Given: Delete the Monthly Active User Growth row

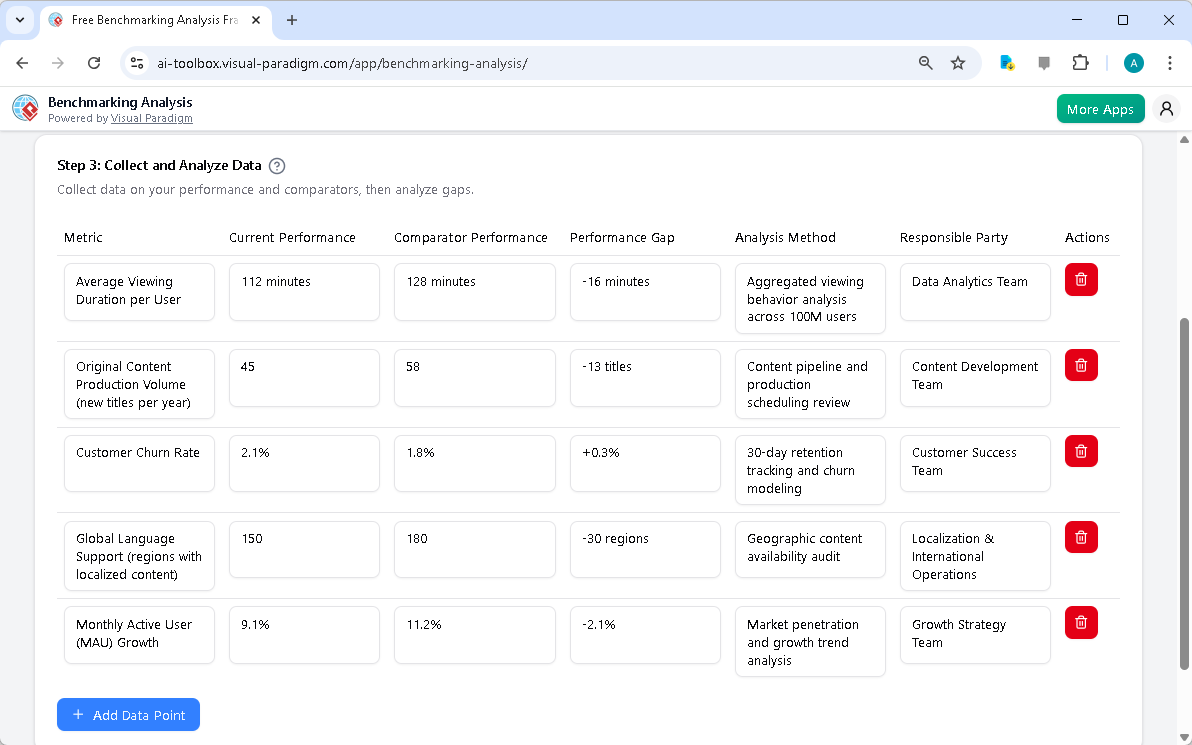Looking at the screenshot, I should [x=1080, y=622].
